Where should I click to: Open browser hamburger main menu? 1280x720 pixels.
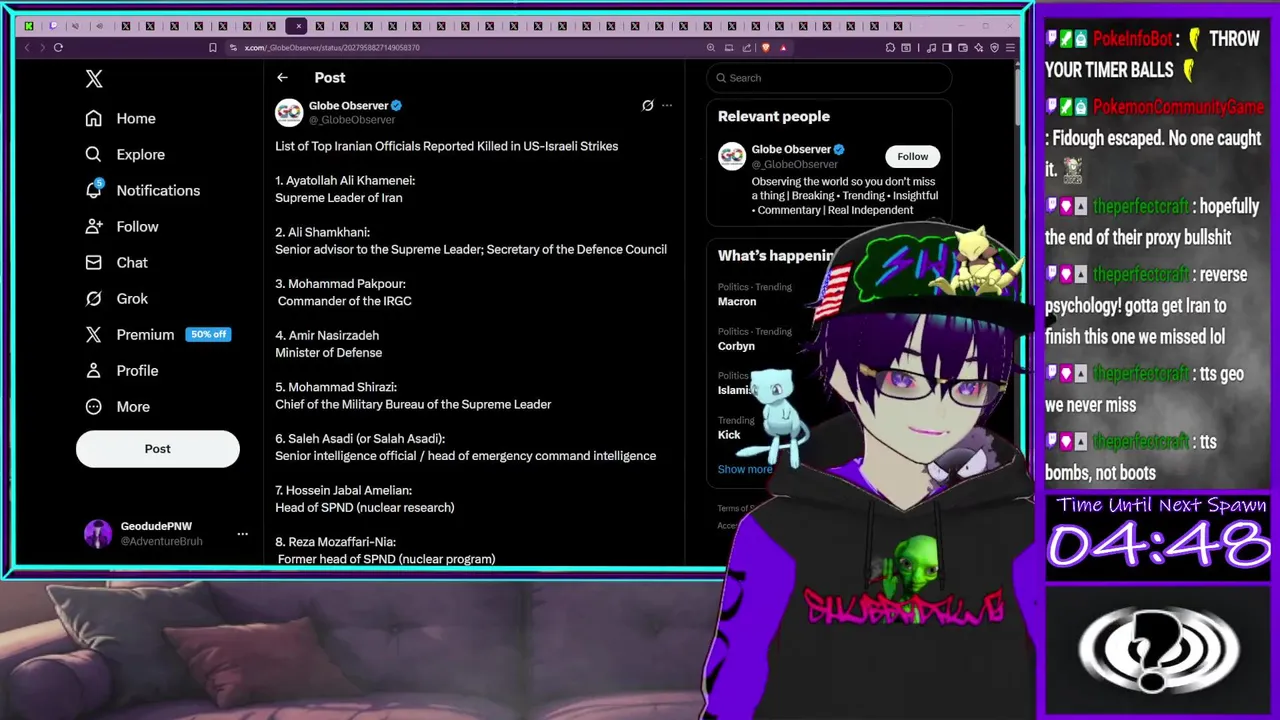pyautogui.click(x=1011, y=47)
